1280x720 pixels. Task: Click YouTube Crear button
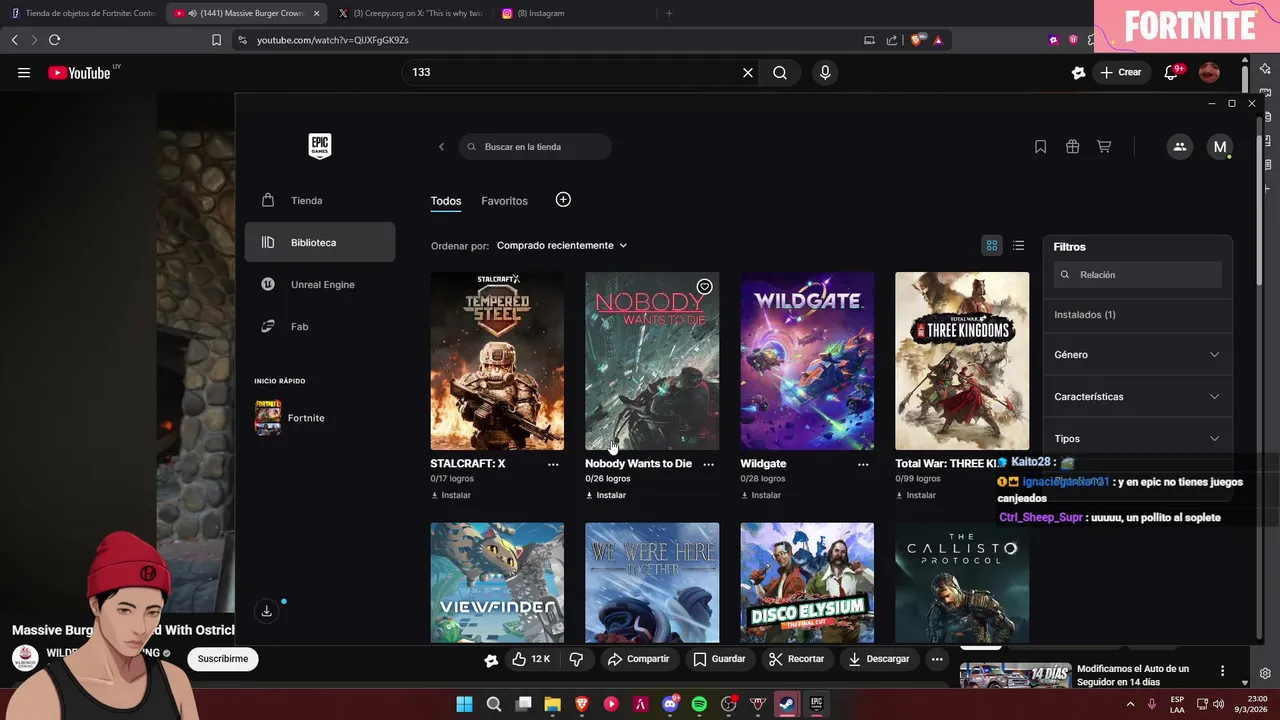click(1121, 72)
